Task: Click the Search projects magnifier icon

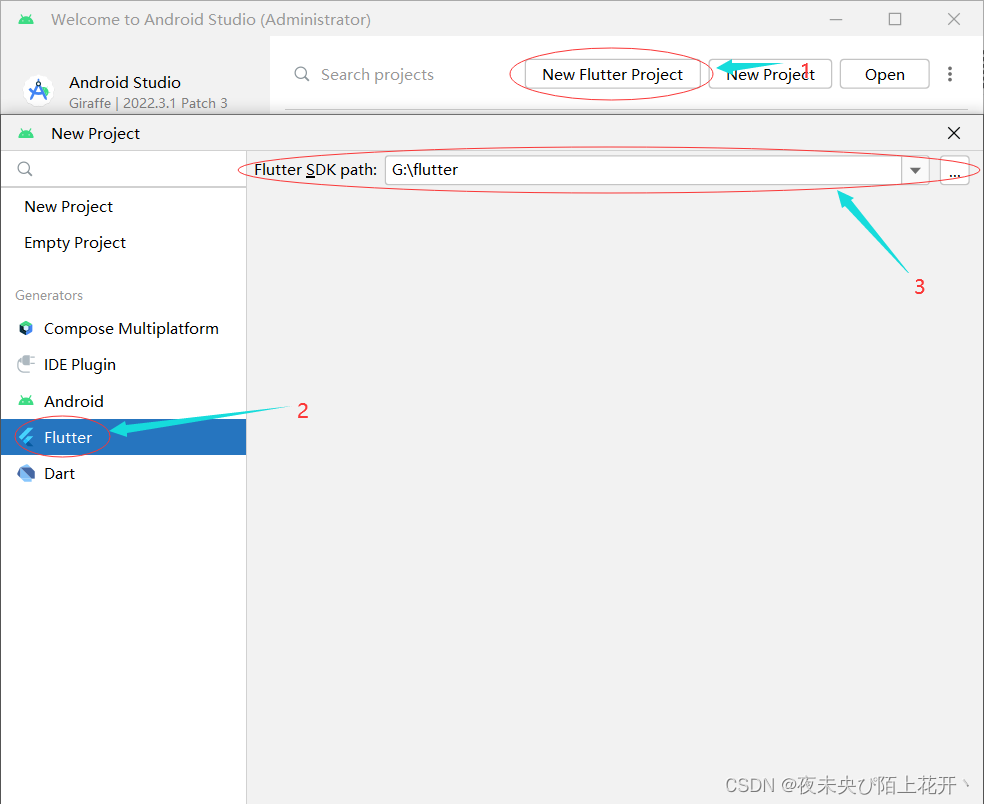Action: click(302, 74)
